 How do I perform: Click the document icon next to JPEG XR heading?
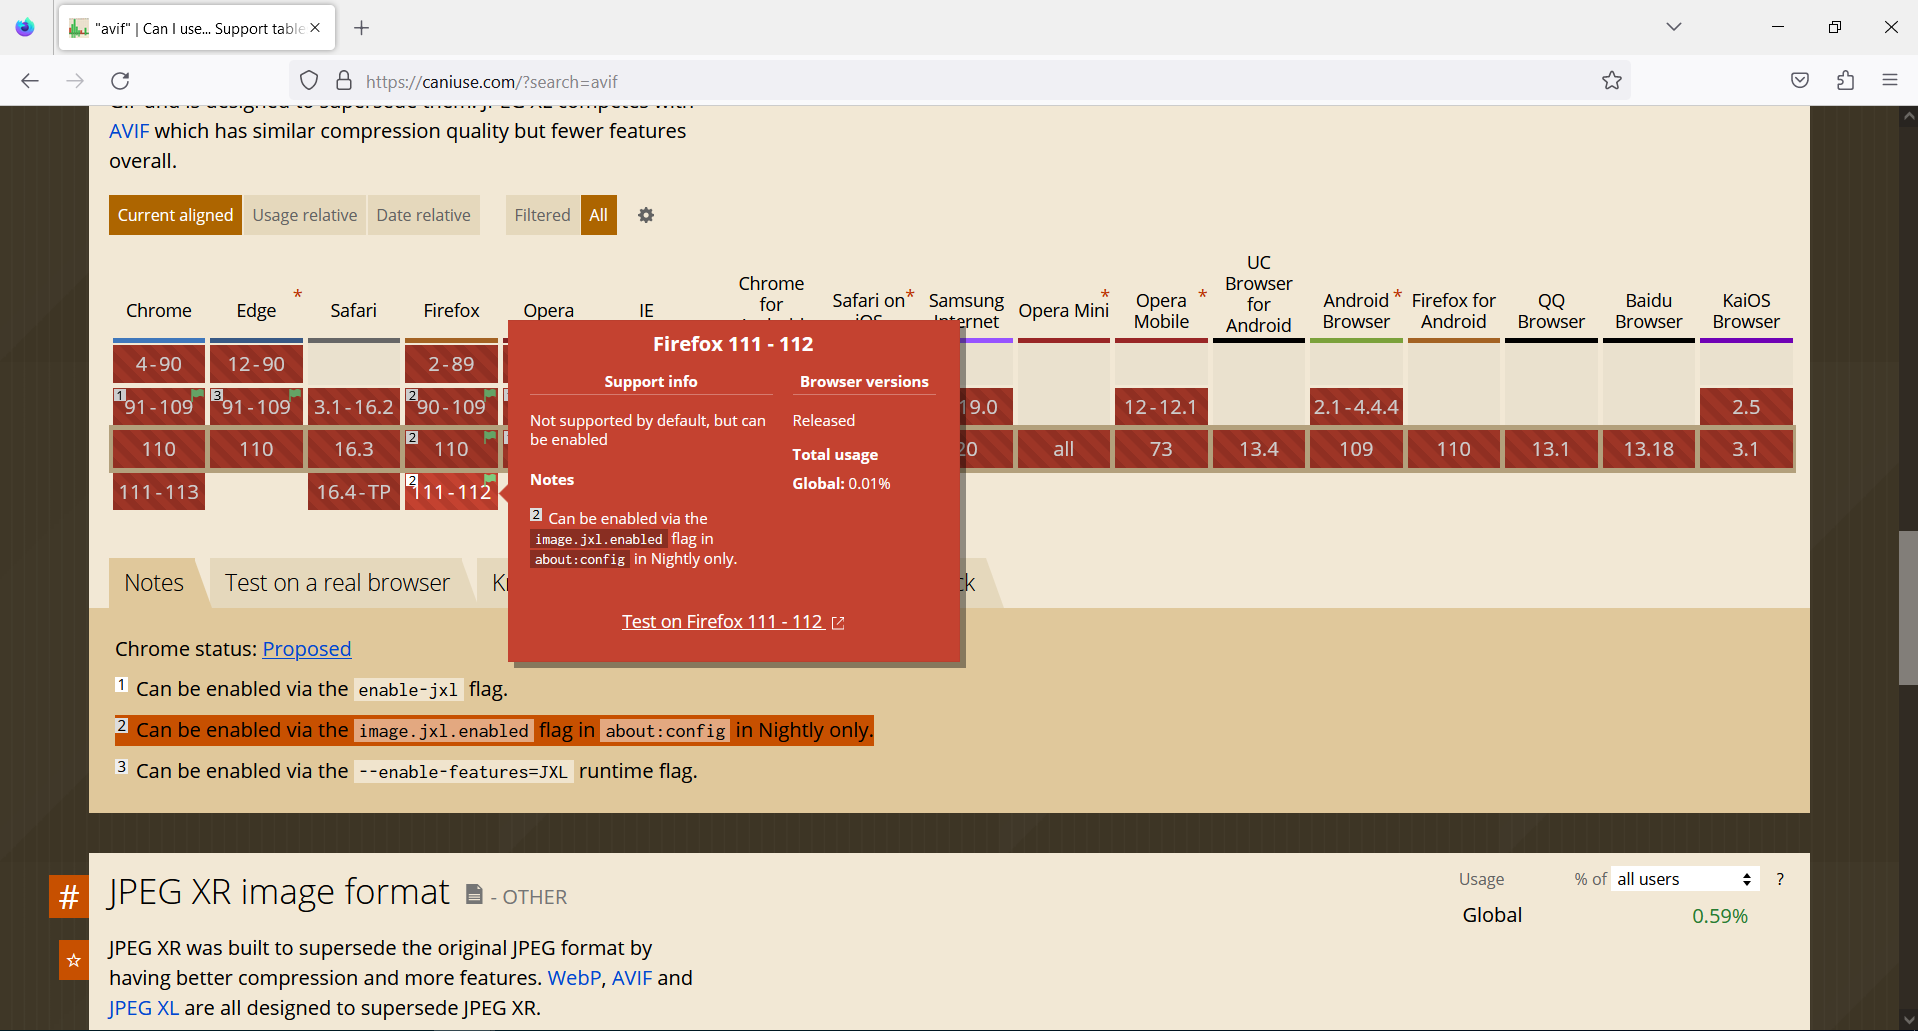pos(473,895)
